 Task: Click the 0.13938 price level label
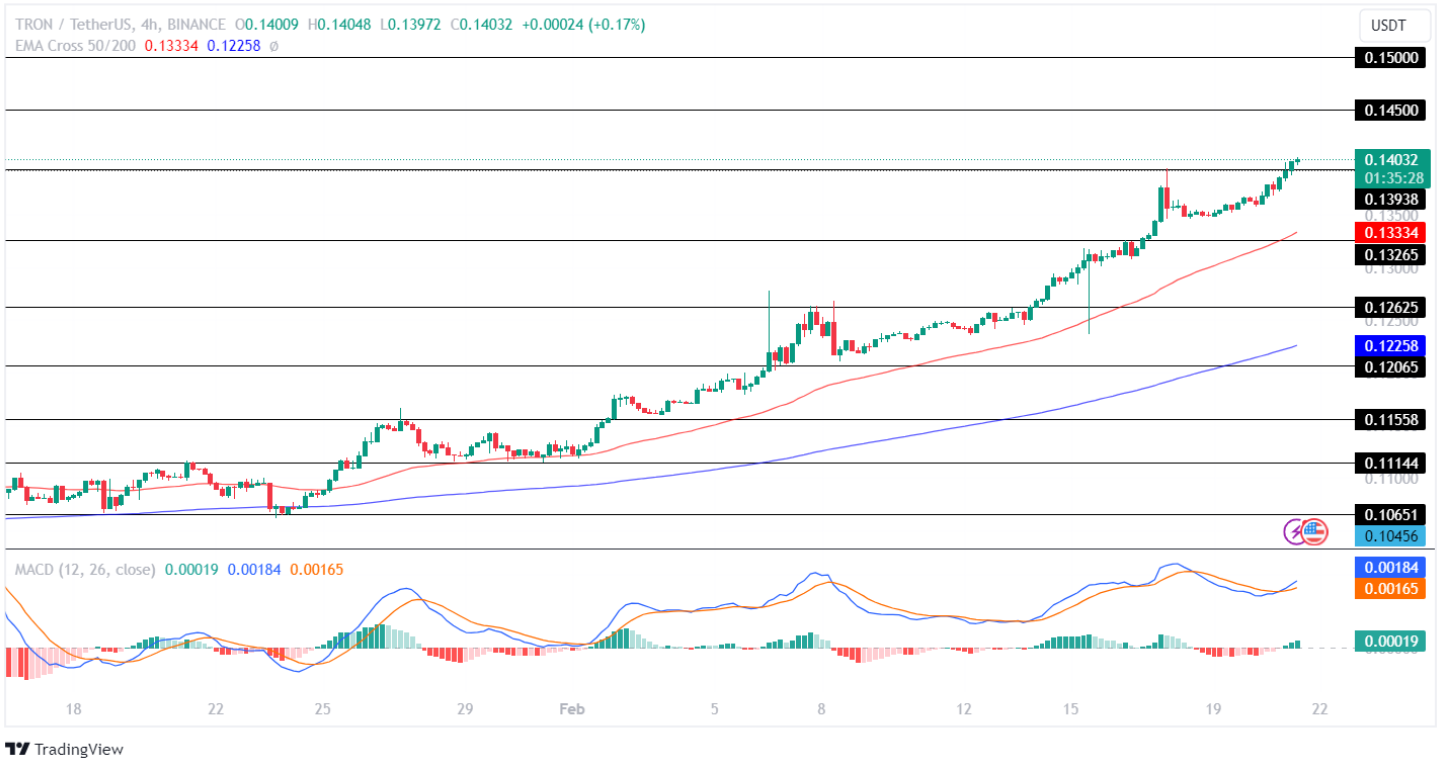click(1392, 199)
